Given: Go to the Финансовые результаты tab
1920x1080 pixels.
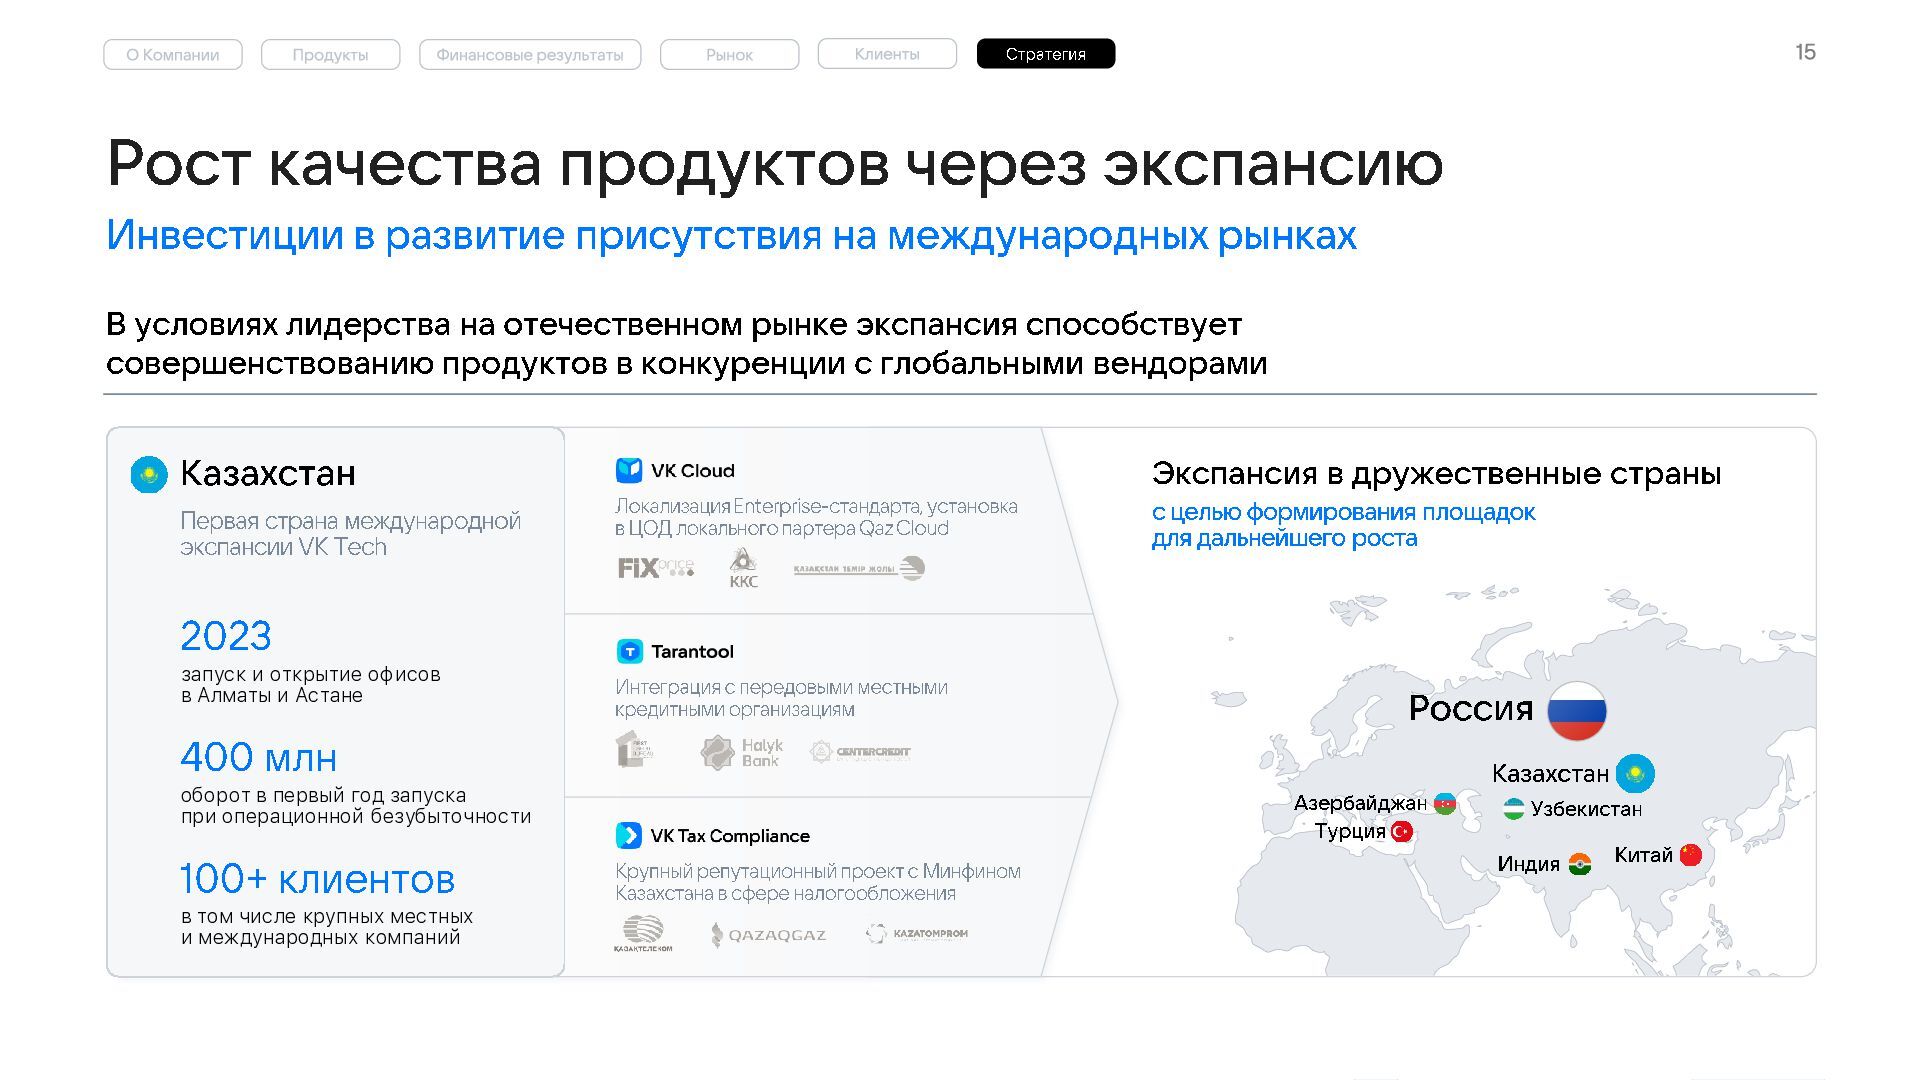Looking at the screenshot, I should pyautogui.click(x=530, y=54).
